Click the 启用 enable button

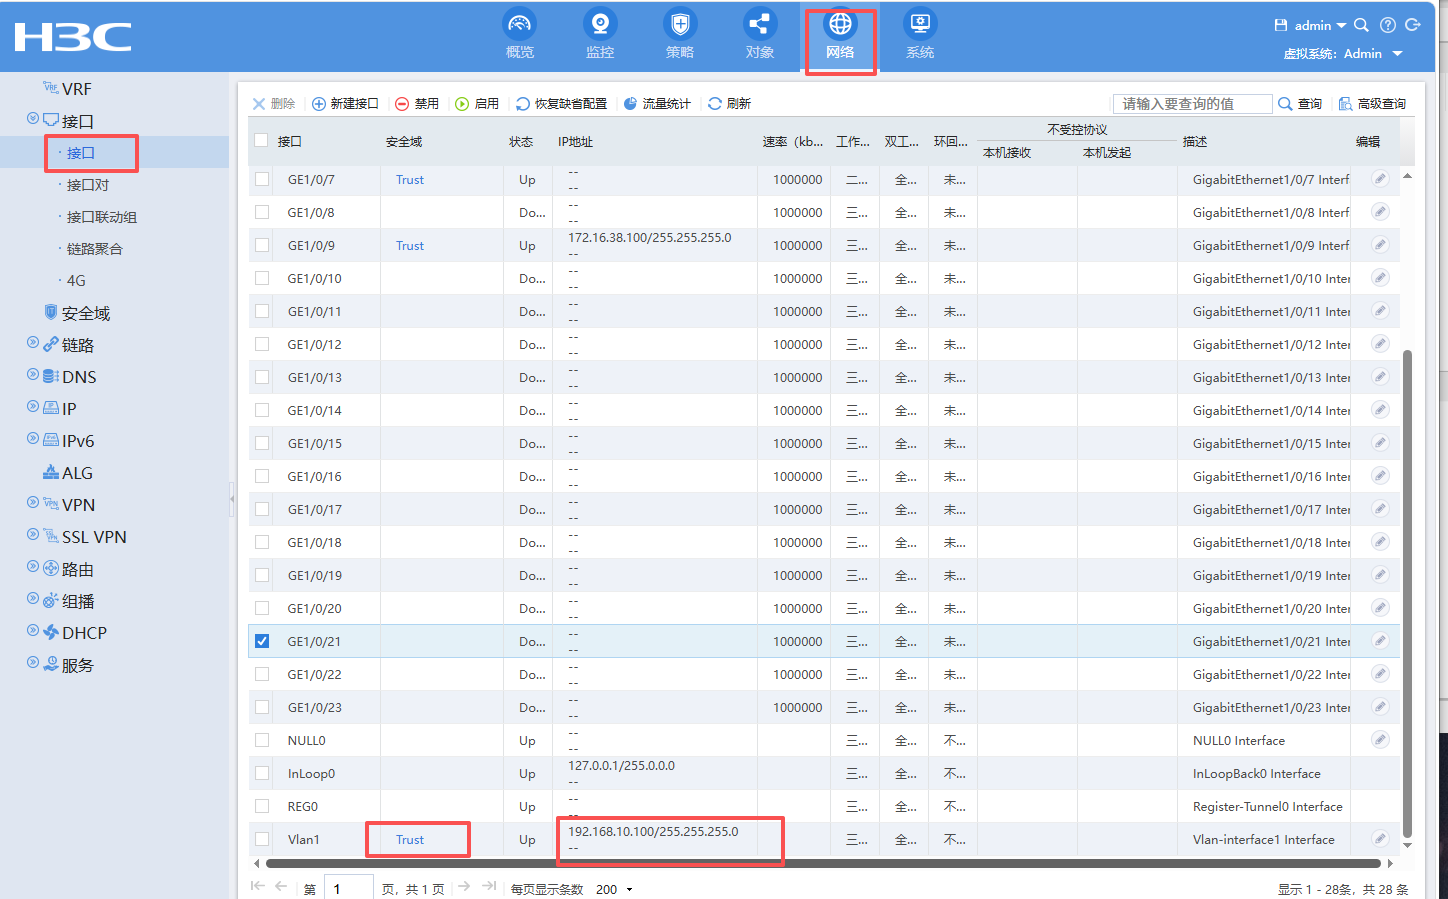[477, 104]
